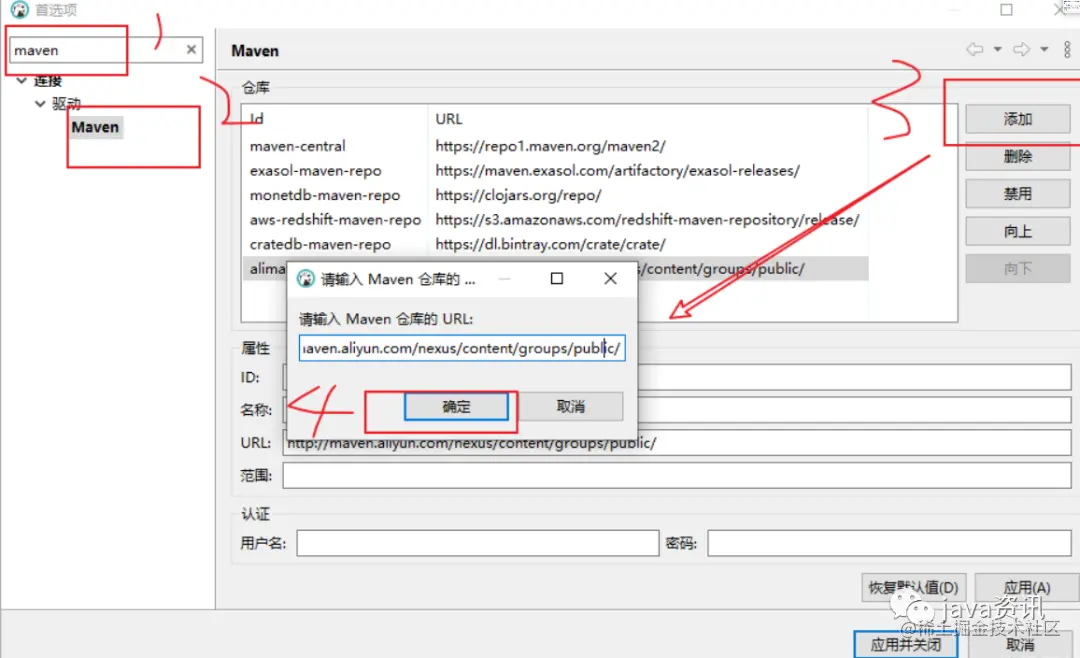Screen dimensions: 1080x658
Task: Click the URL property field
Action: pos(677,442)
